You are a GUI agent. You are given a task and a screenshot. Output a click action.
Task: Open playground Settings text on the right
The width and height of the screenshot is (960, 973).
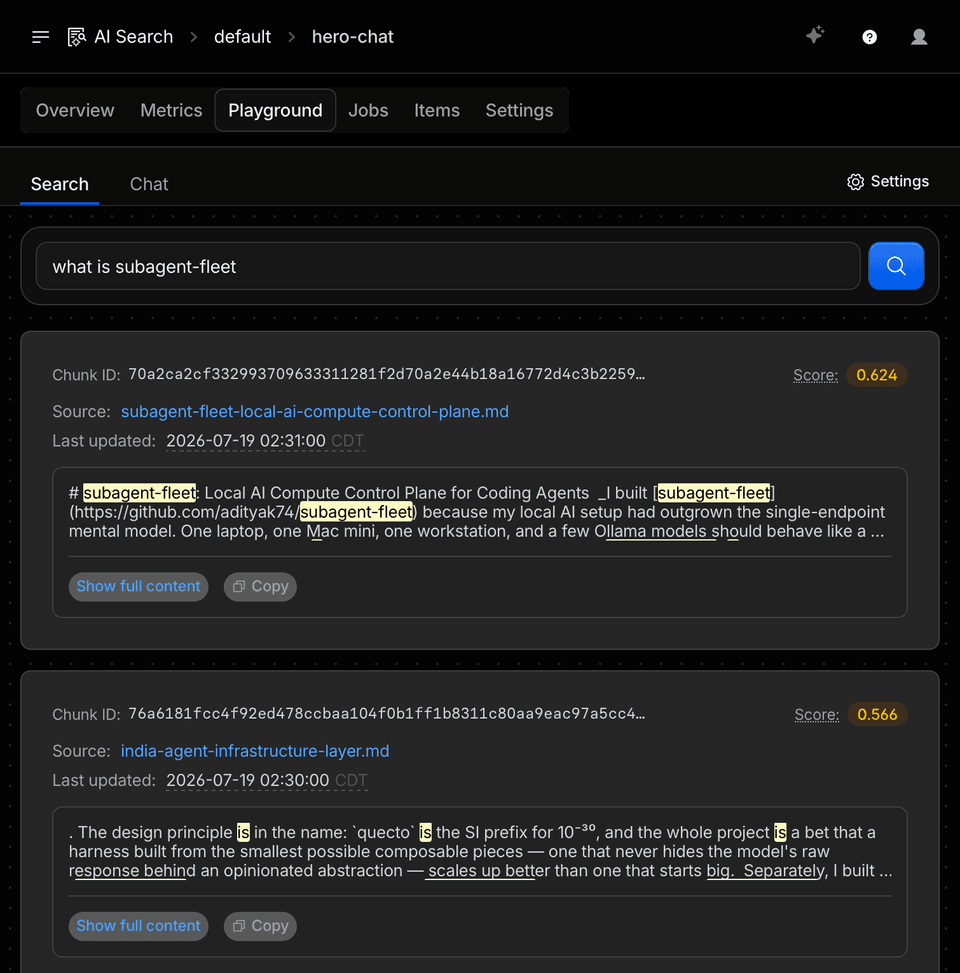pyautogui.click(x=900, y=181)
